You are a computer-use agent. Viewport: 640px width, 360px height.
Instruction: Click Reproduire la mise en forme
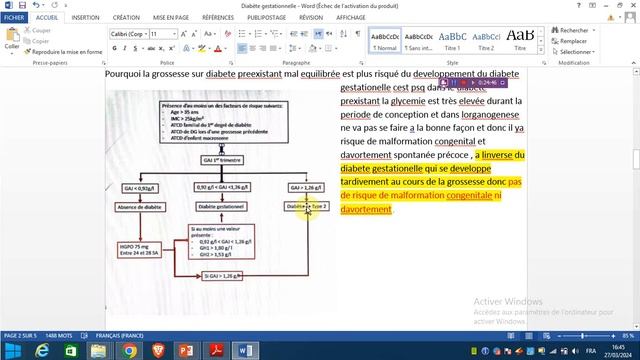click(63, 52)
